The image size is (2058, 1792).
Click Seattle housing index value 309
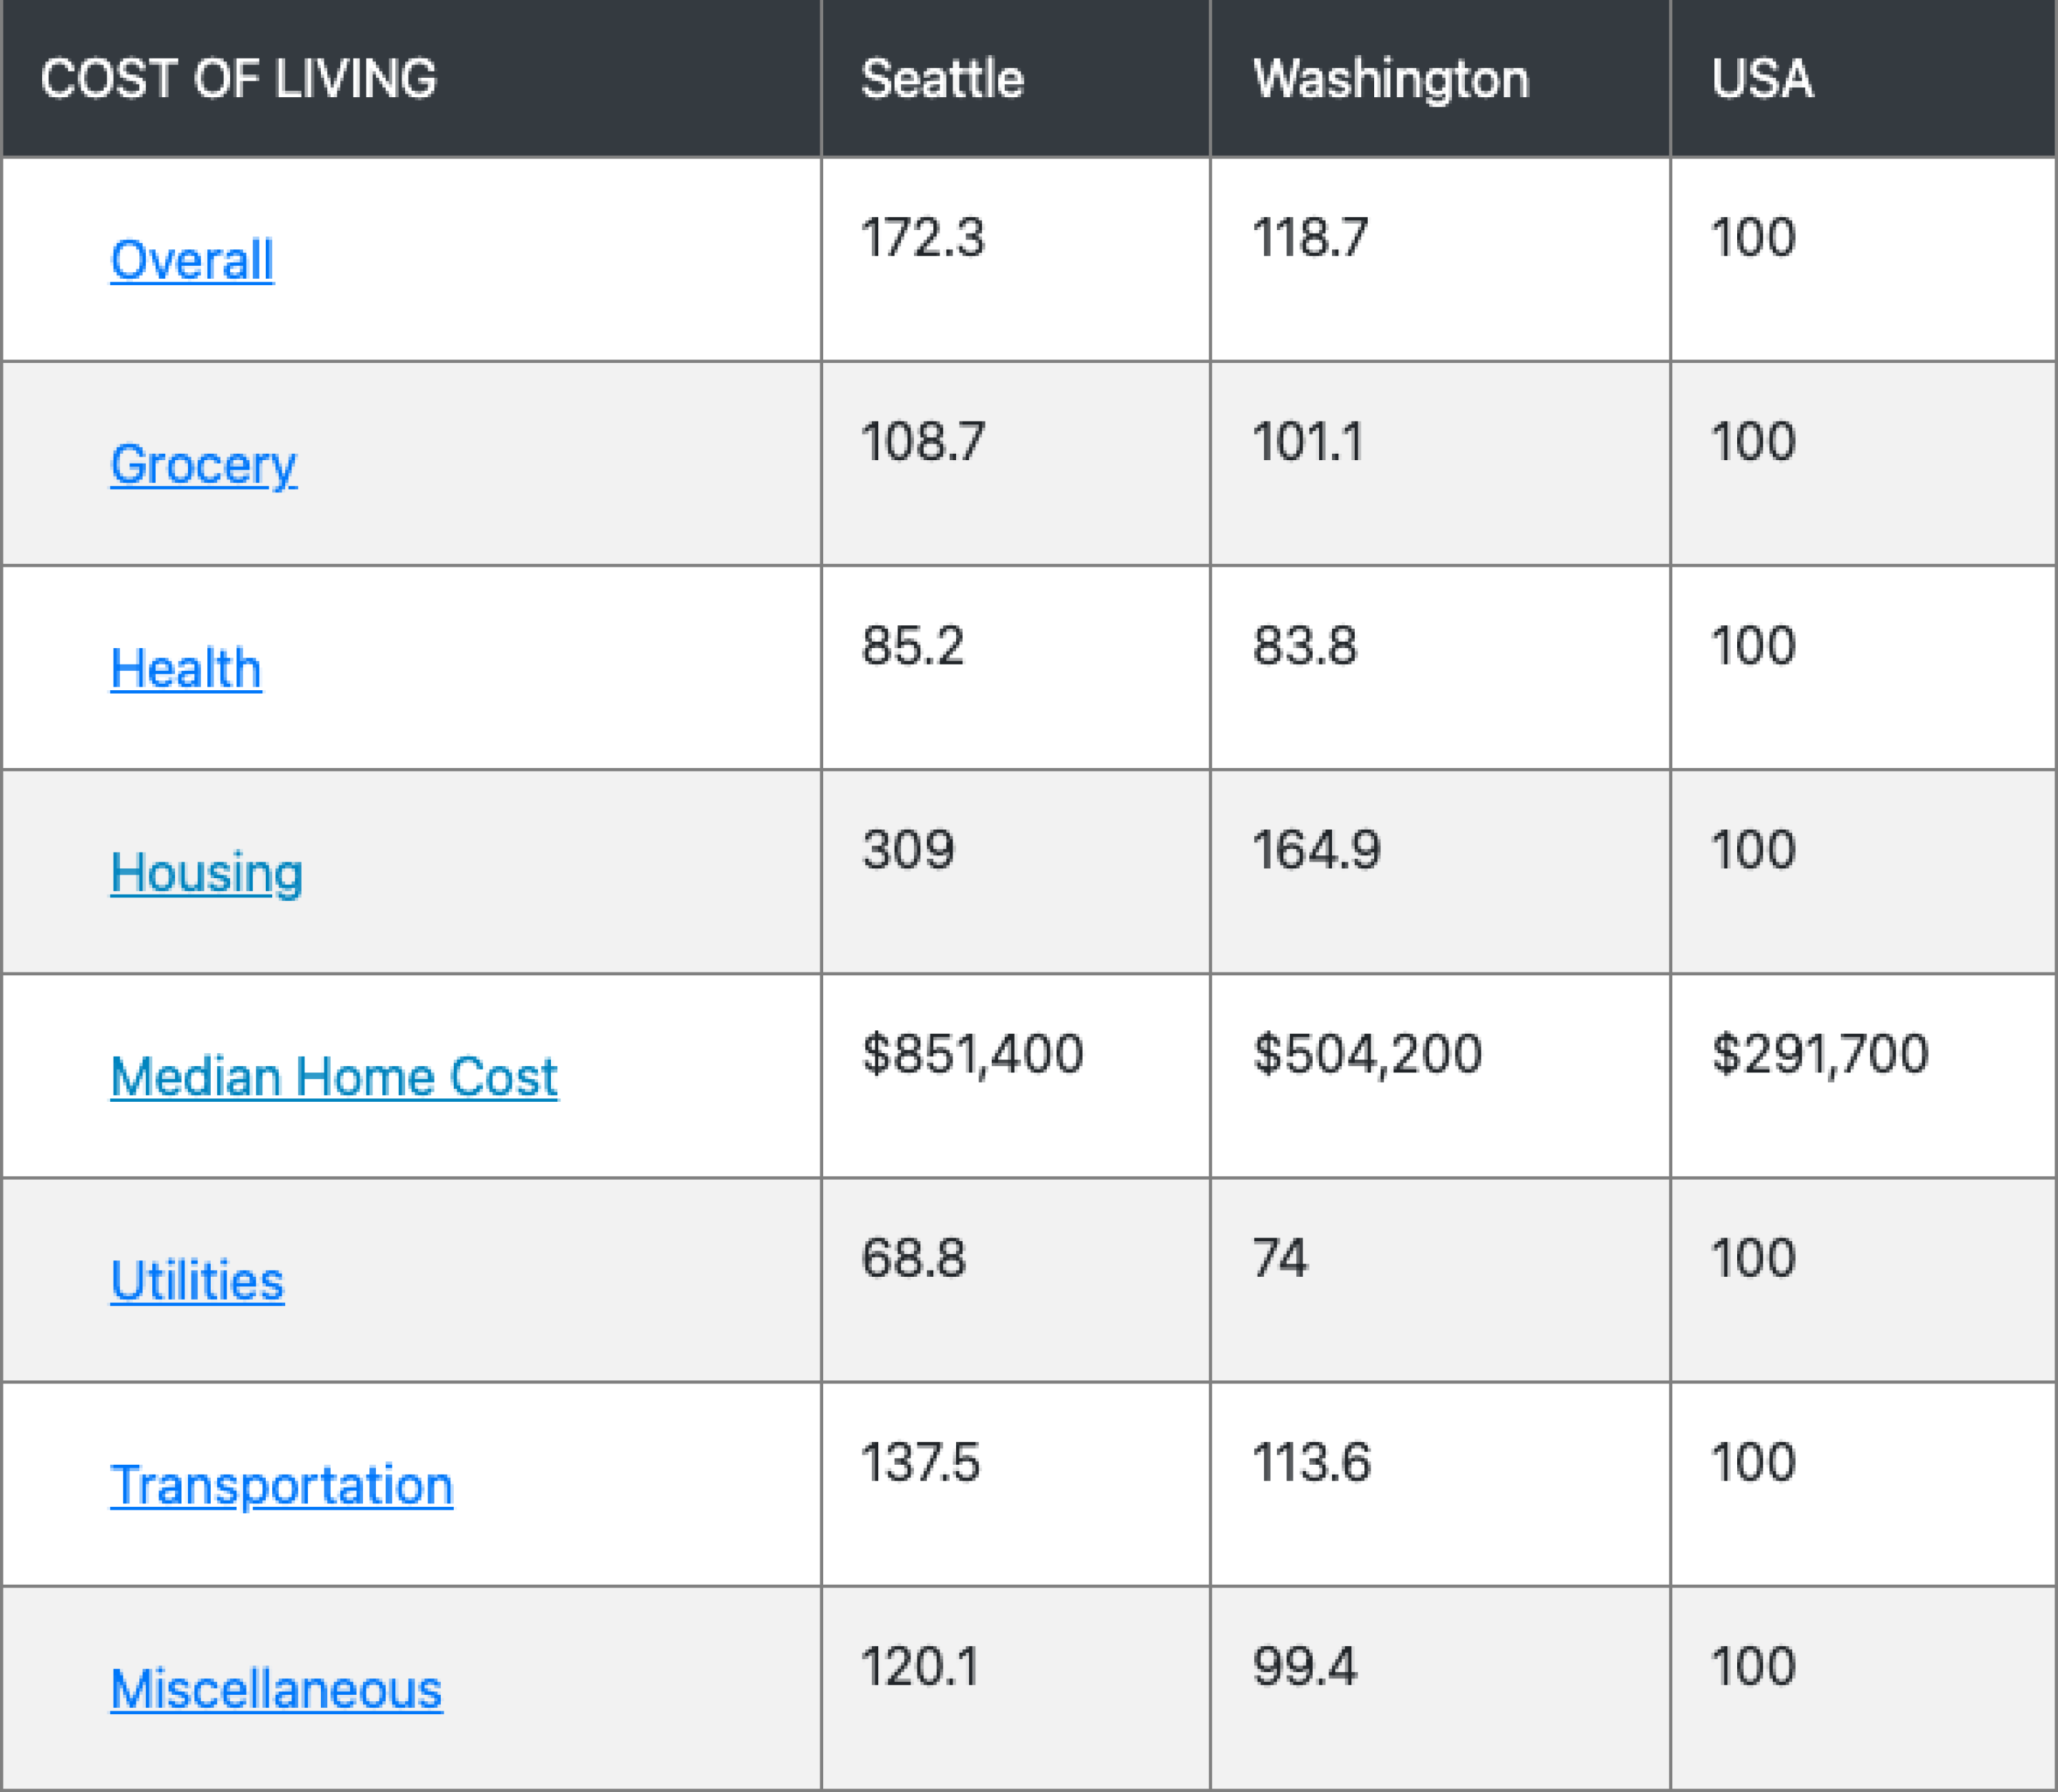(x=908, y=850)
